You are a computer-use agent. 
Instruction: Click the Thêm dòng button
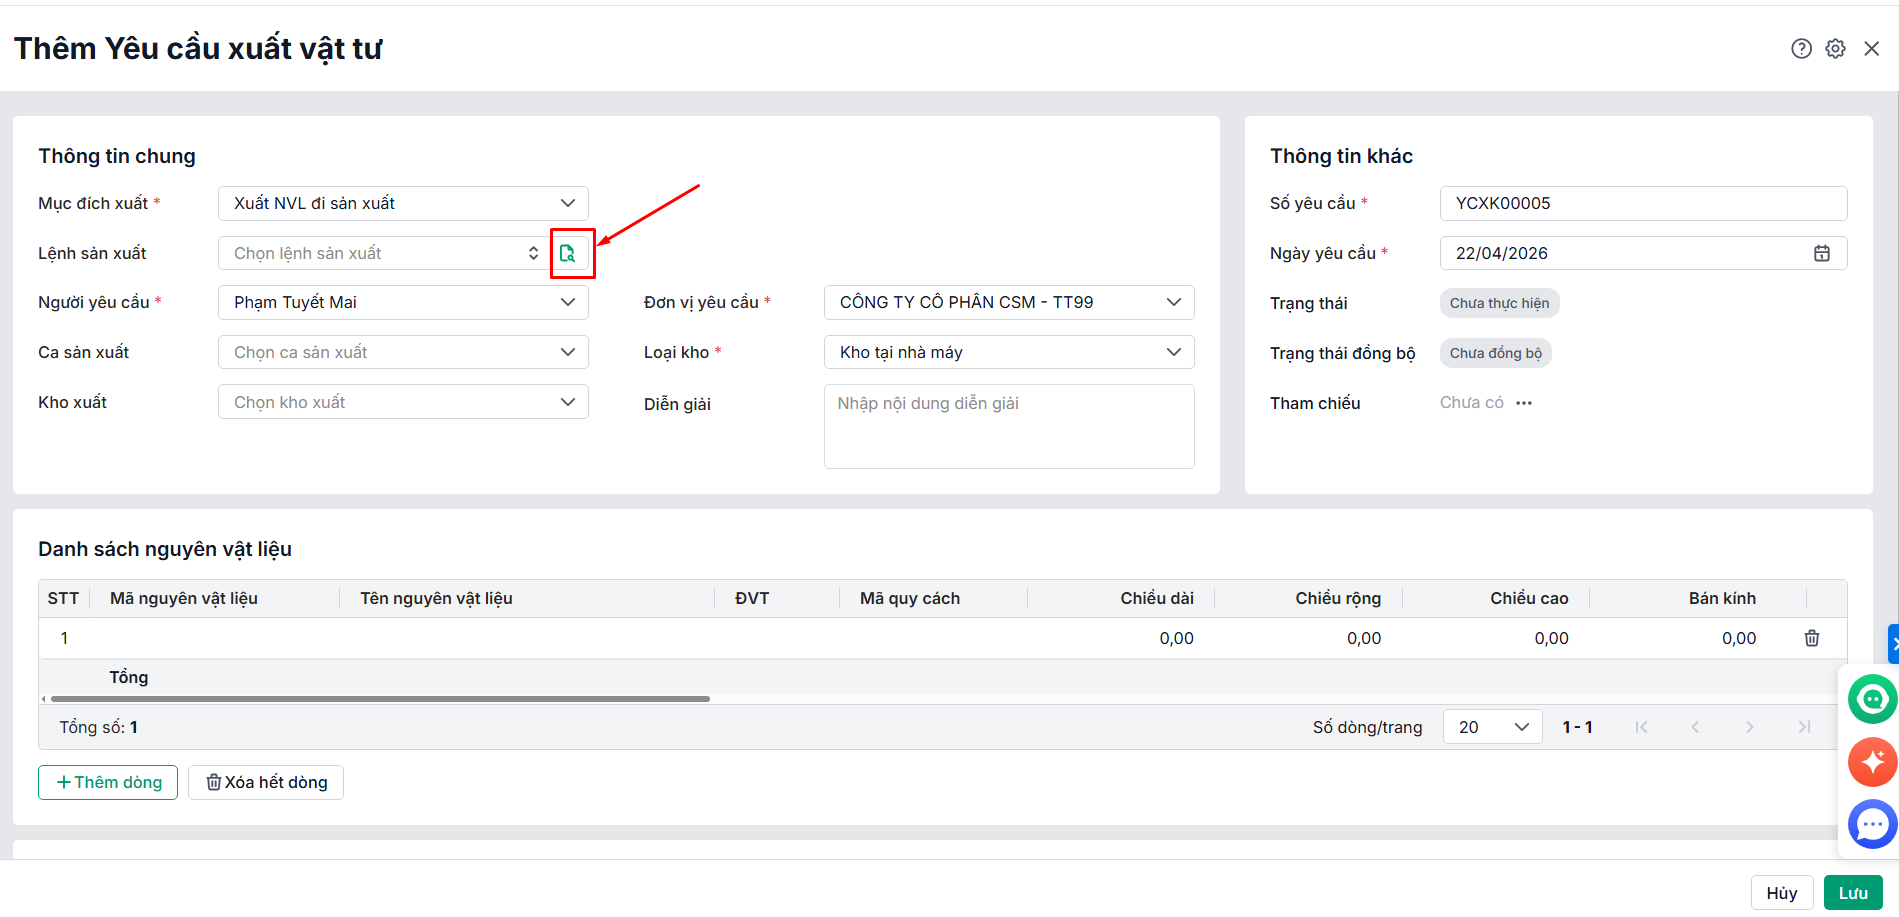click(x=108, y=782)
